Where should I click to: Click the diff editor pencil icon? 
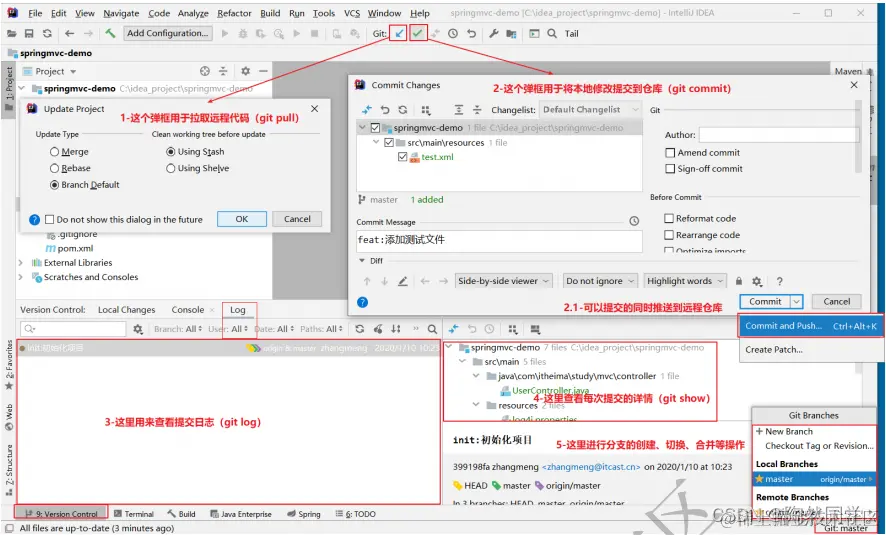(402, 281)
